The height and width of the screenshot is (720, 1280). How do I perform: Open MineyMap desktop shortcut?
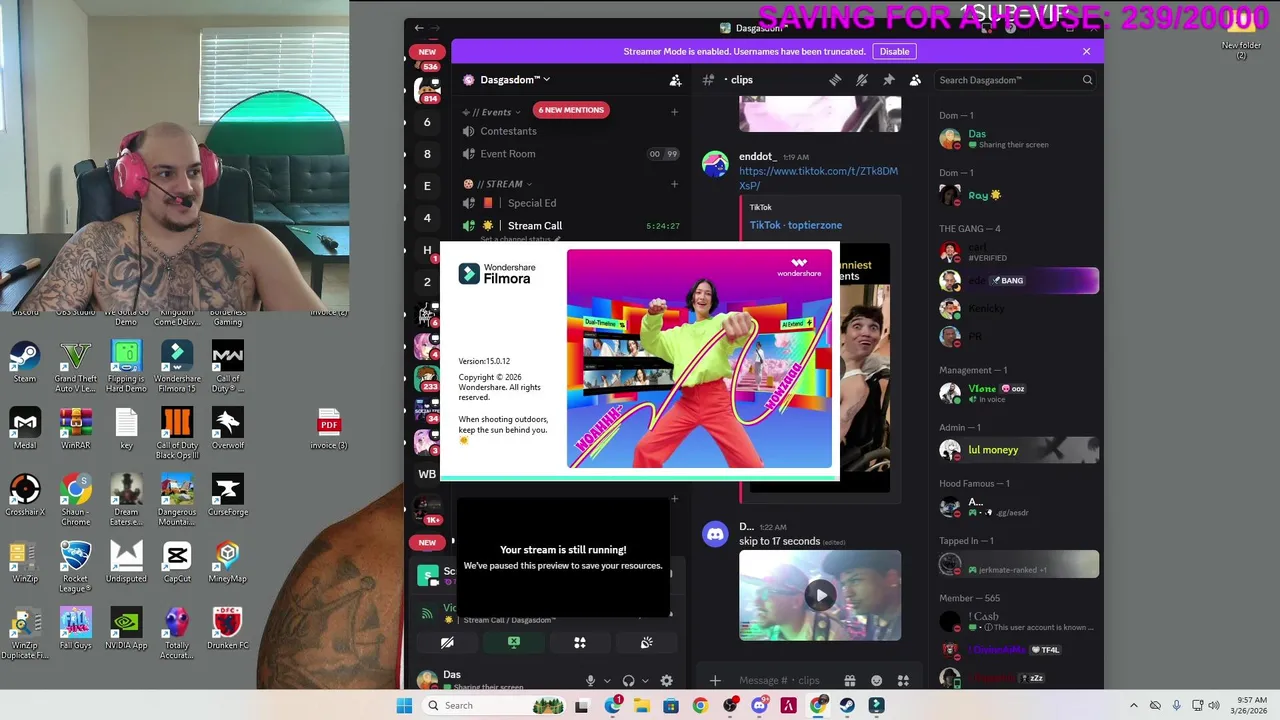coord(228,562)
